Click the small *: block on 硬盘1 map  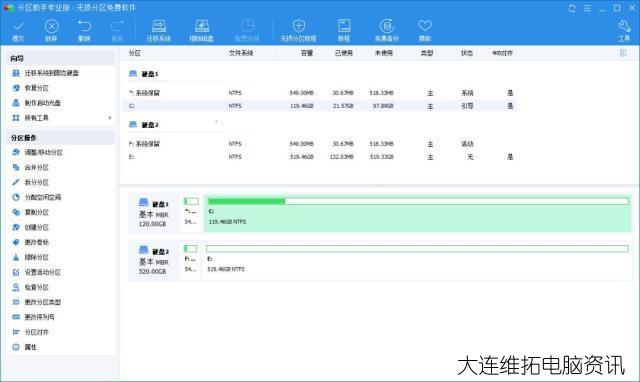click(191, 213)
